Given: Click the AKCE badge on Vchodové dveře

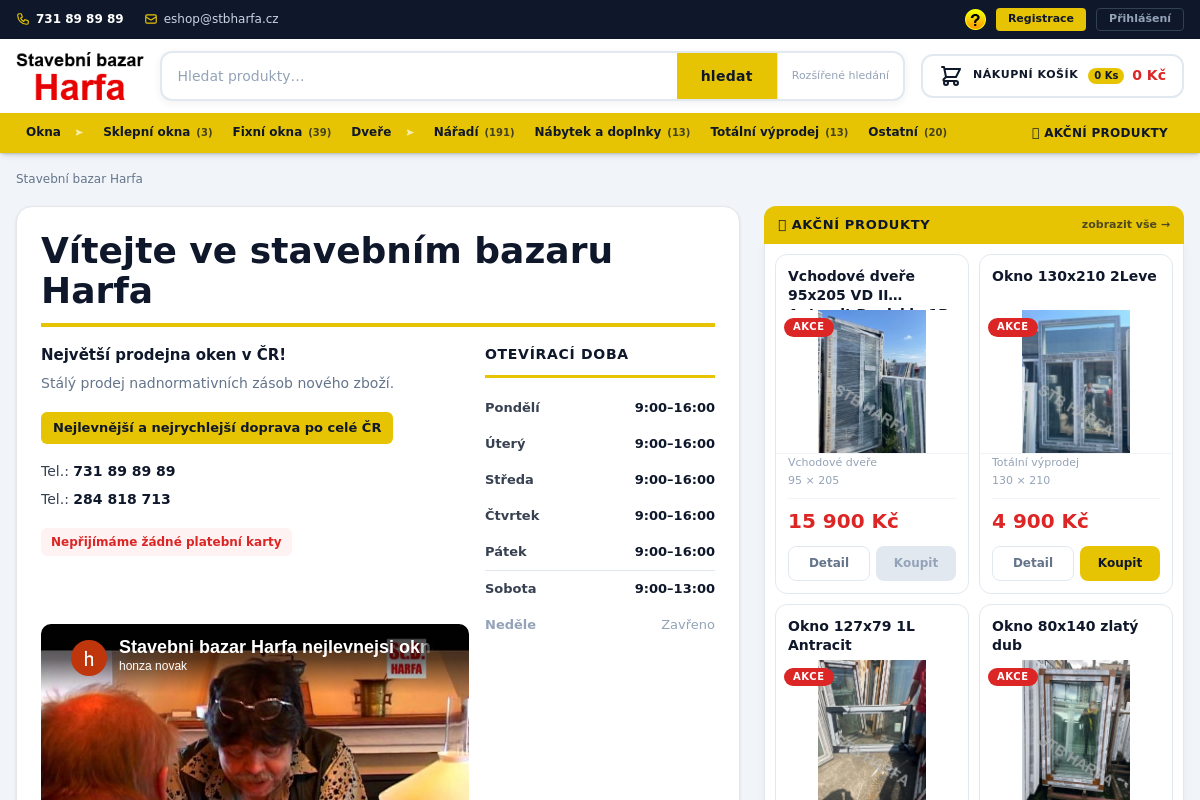Looking at the screenshot, I should coord(809,327).
